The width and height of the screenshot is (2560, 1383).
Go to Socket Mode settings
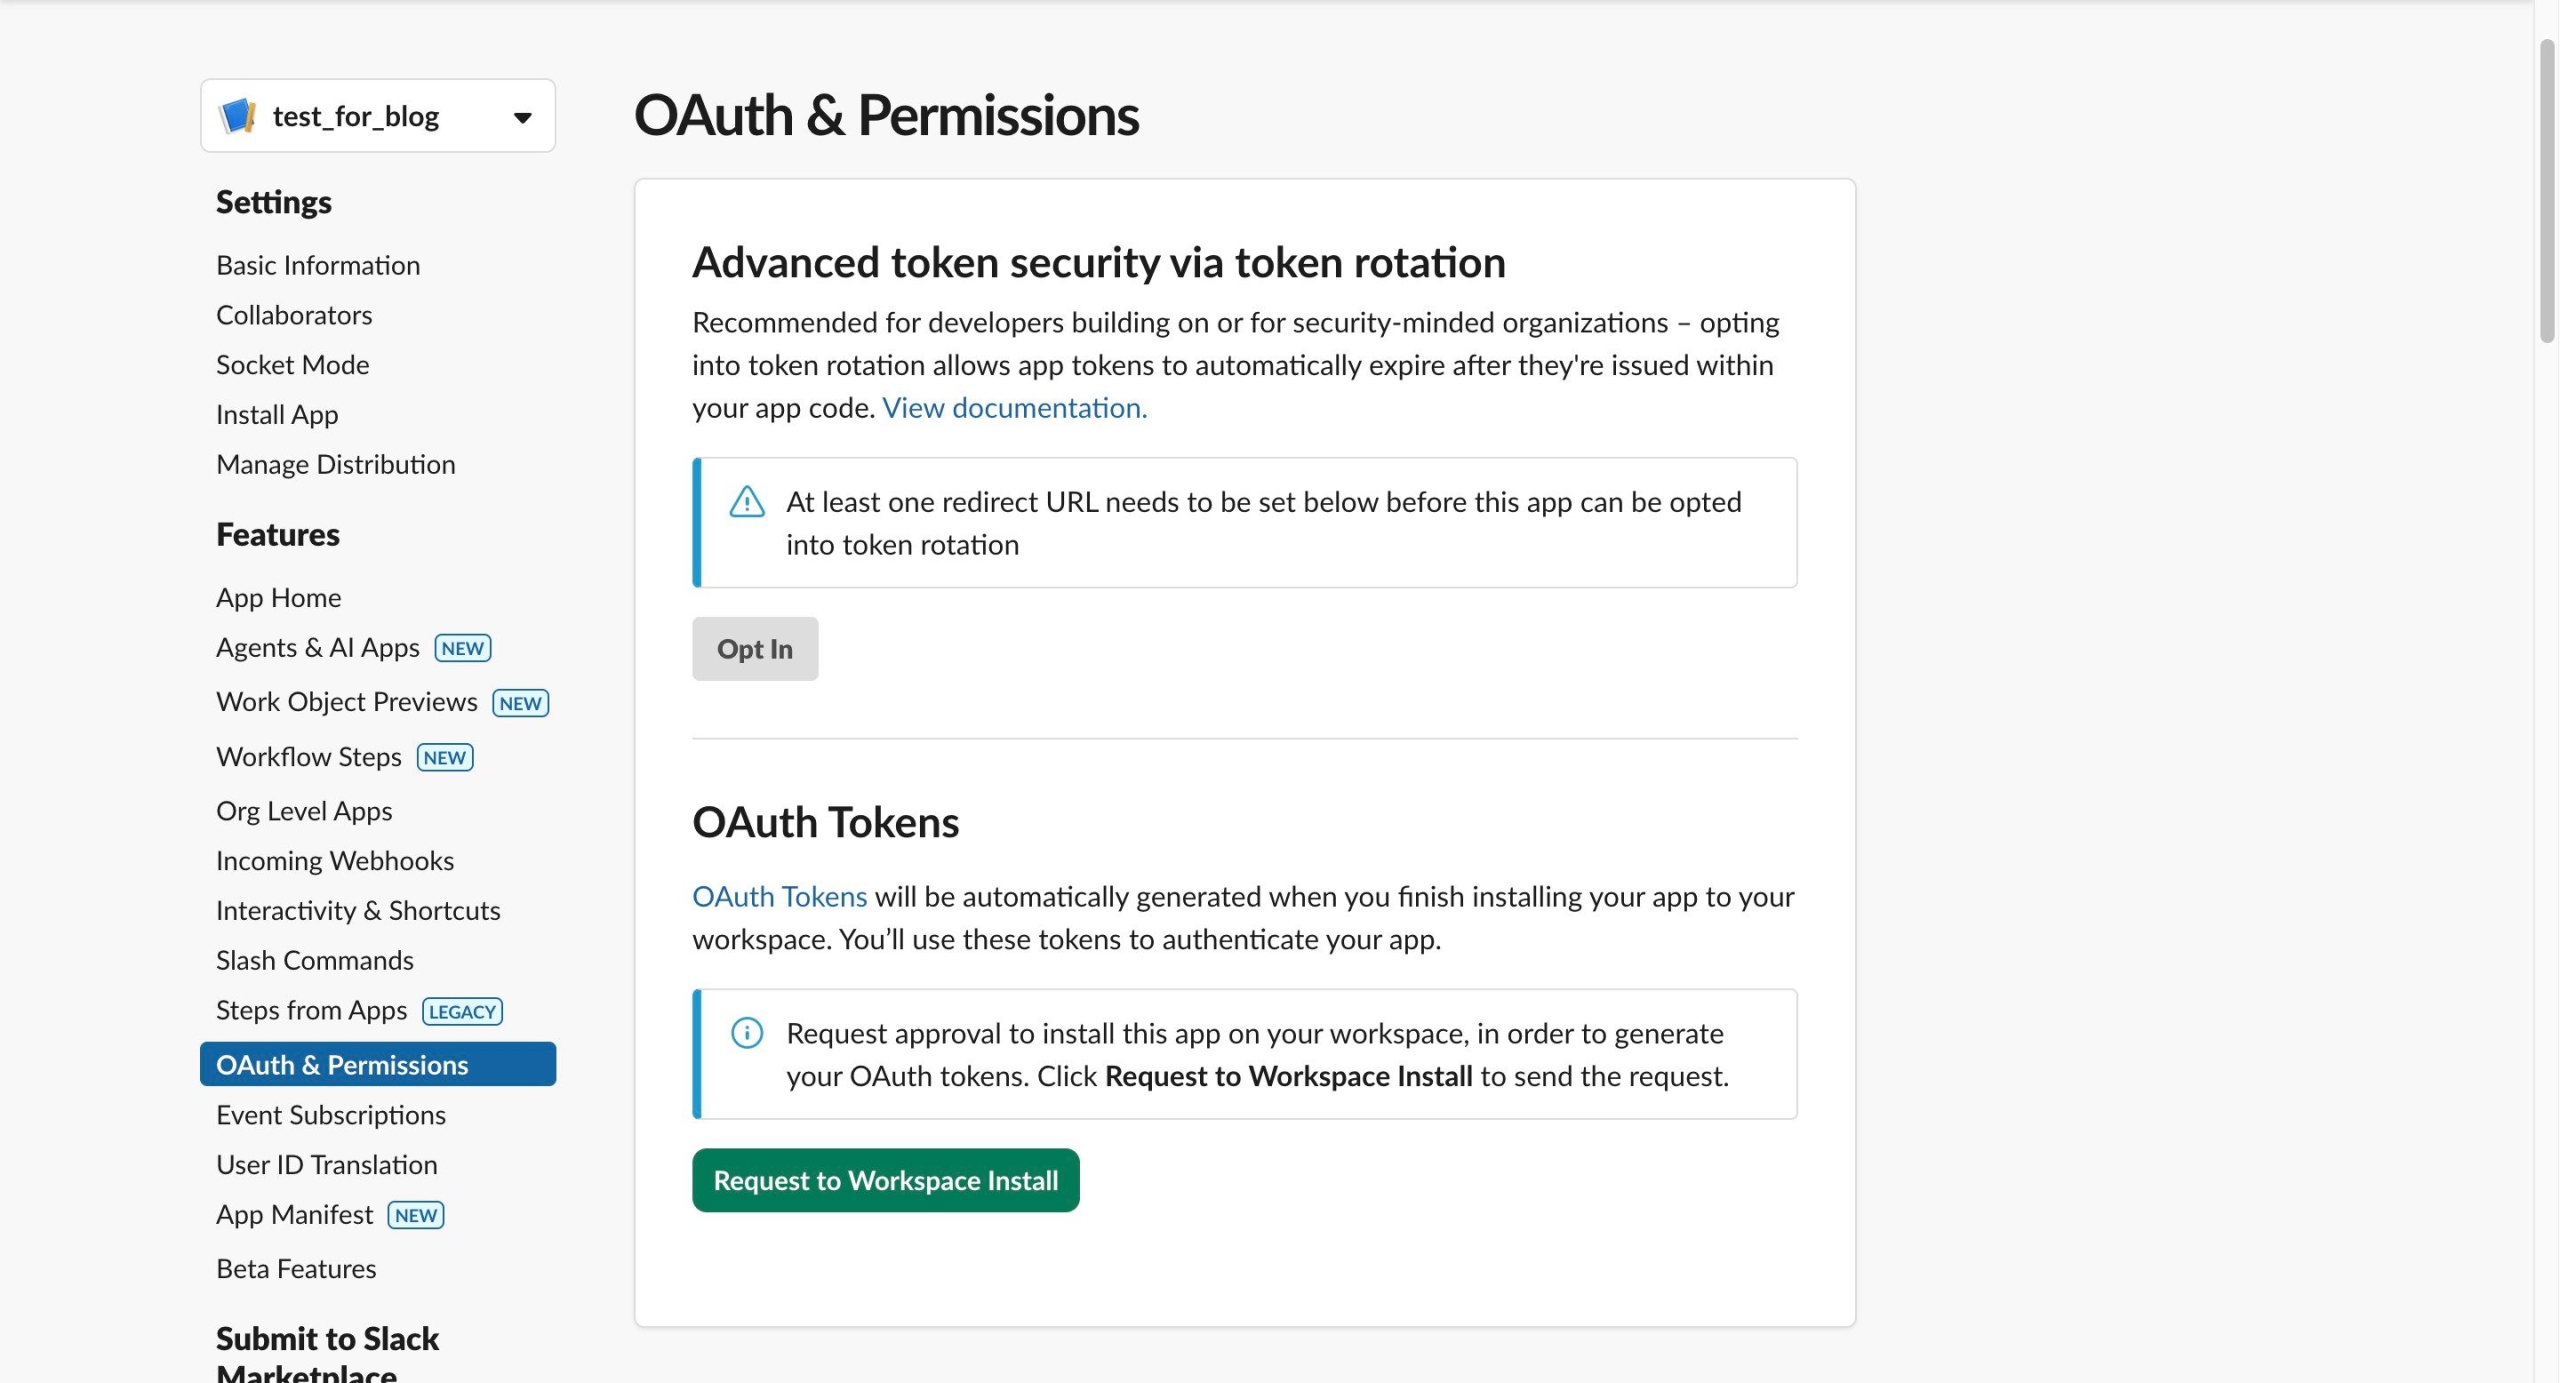(x=292, y=365)
